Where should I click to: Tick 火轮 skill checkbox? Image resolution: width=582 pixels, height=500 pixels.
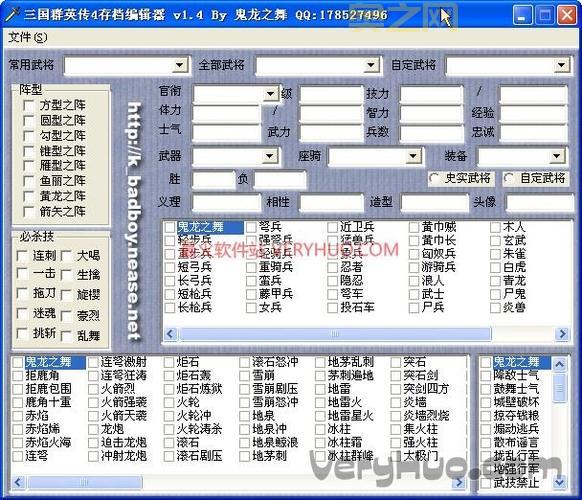click(169, 402)
